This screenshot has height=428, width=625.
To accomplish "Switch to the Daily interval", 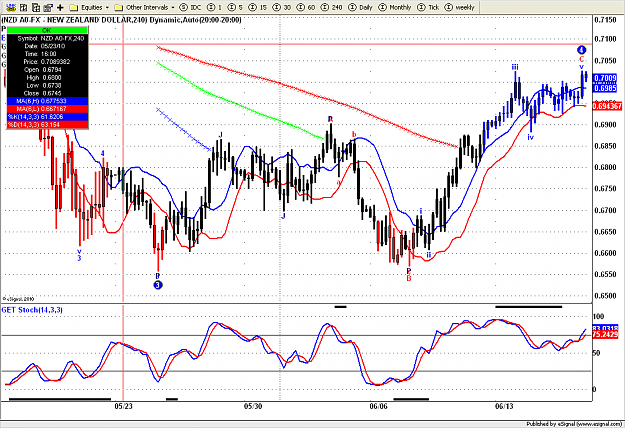I will (x=360, y=7).
